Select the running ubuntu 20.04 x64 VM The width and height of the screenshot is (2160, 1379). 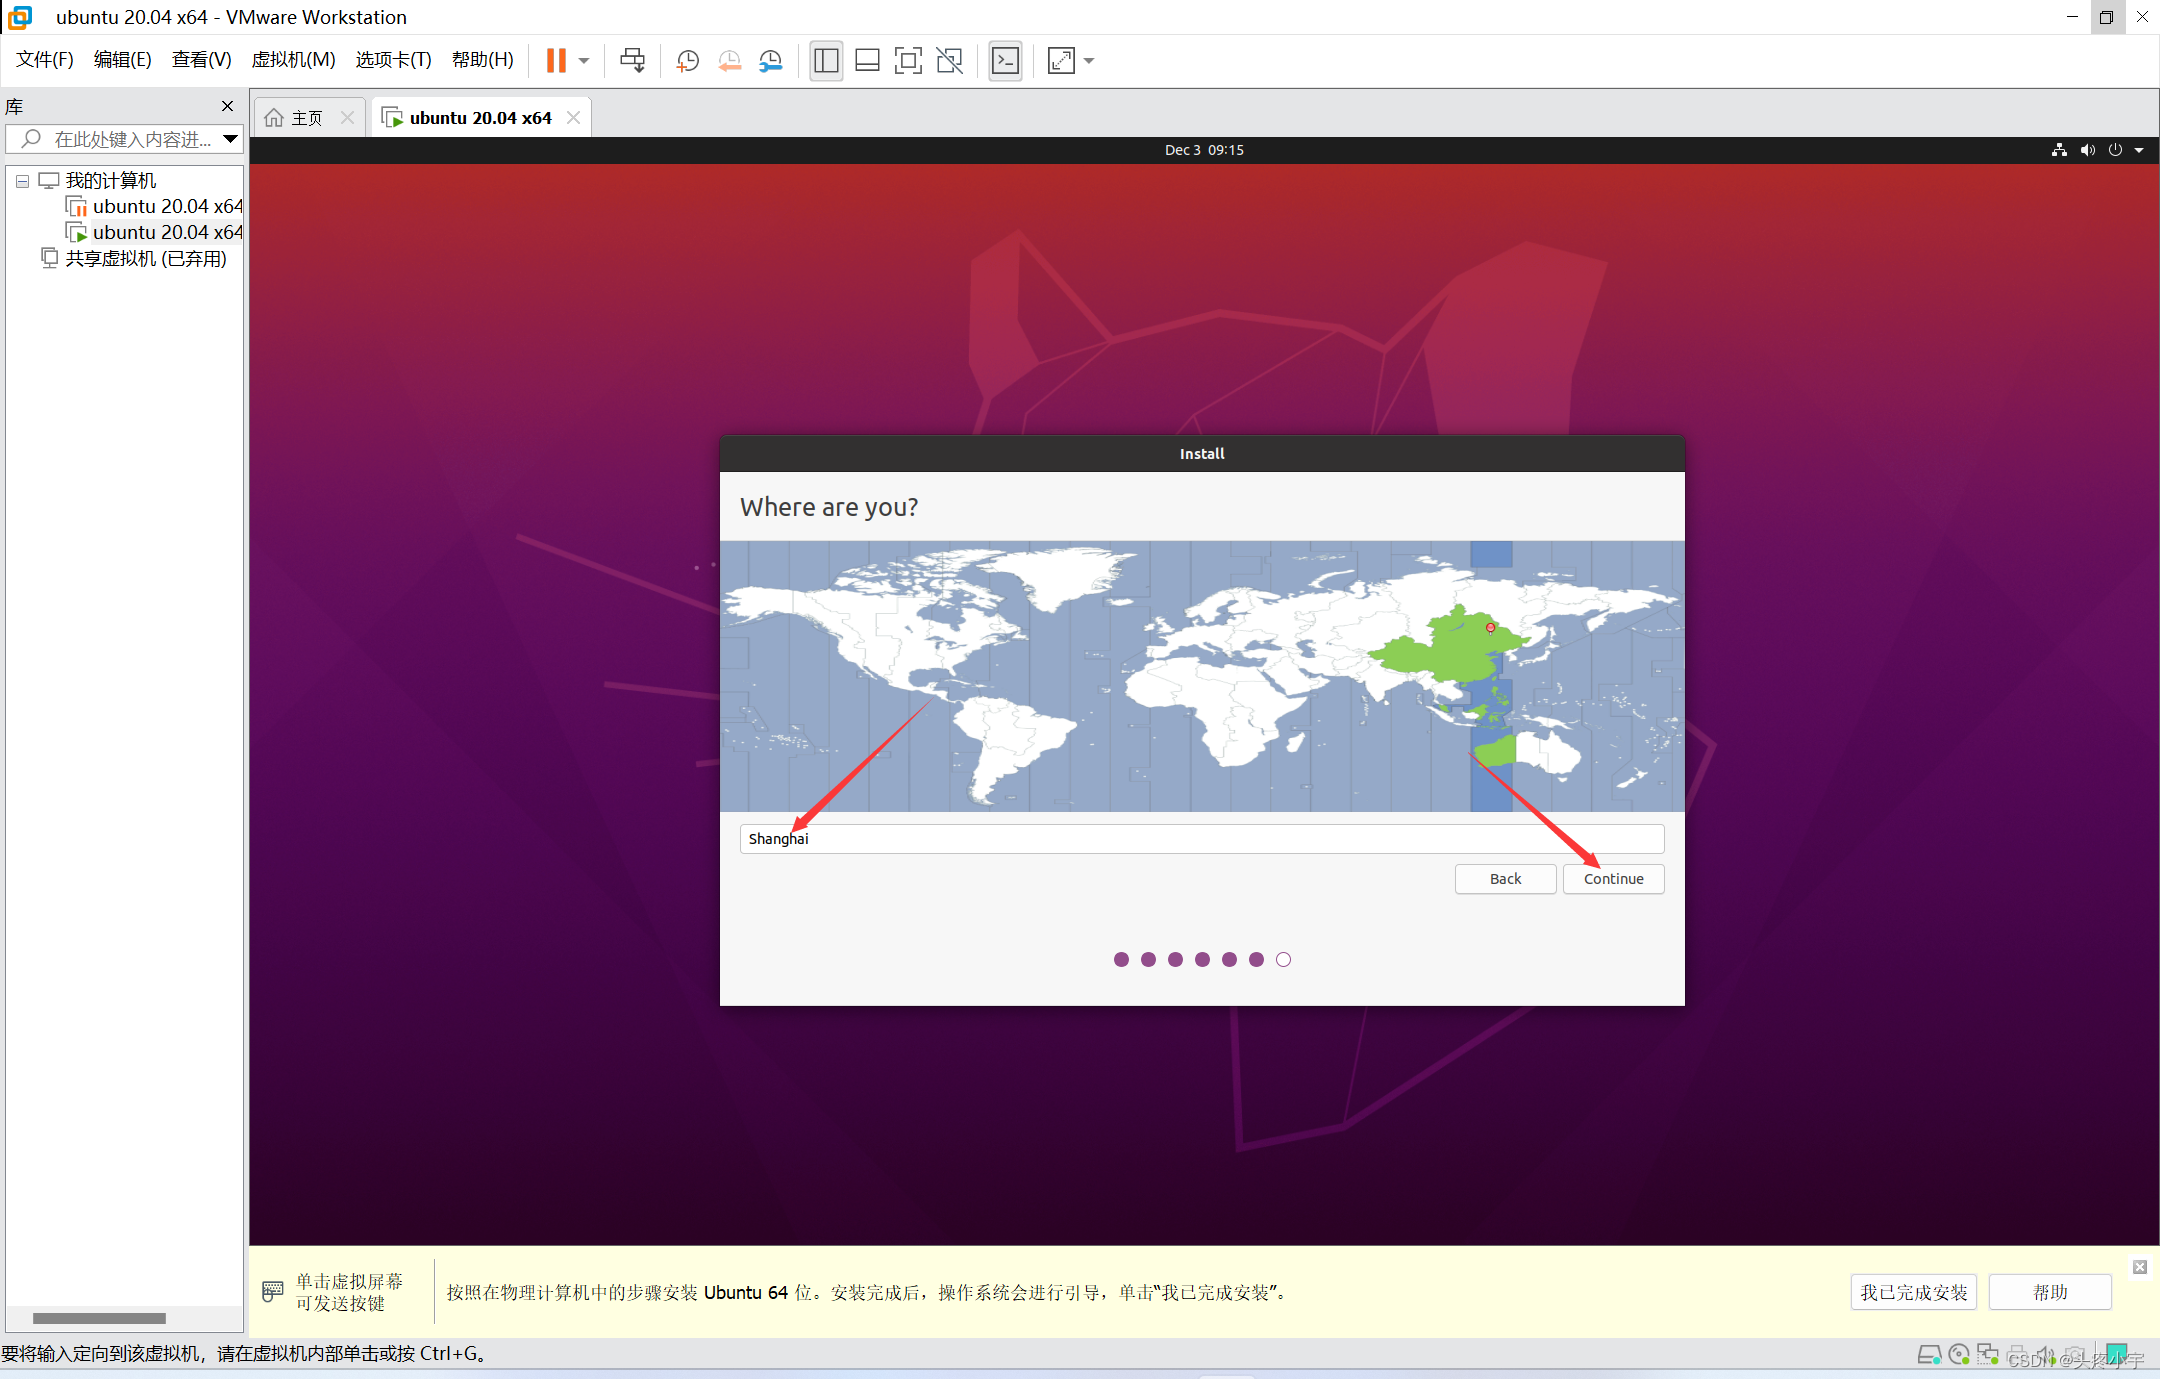(x=155, y=232)
